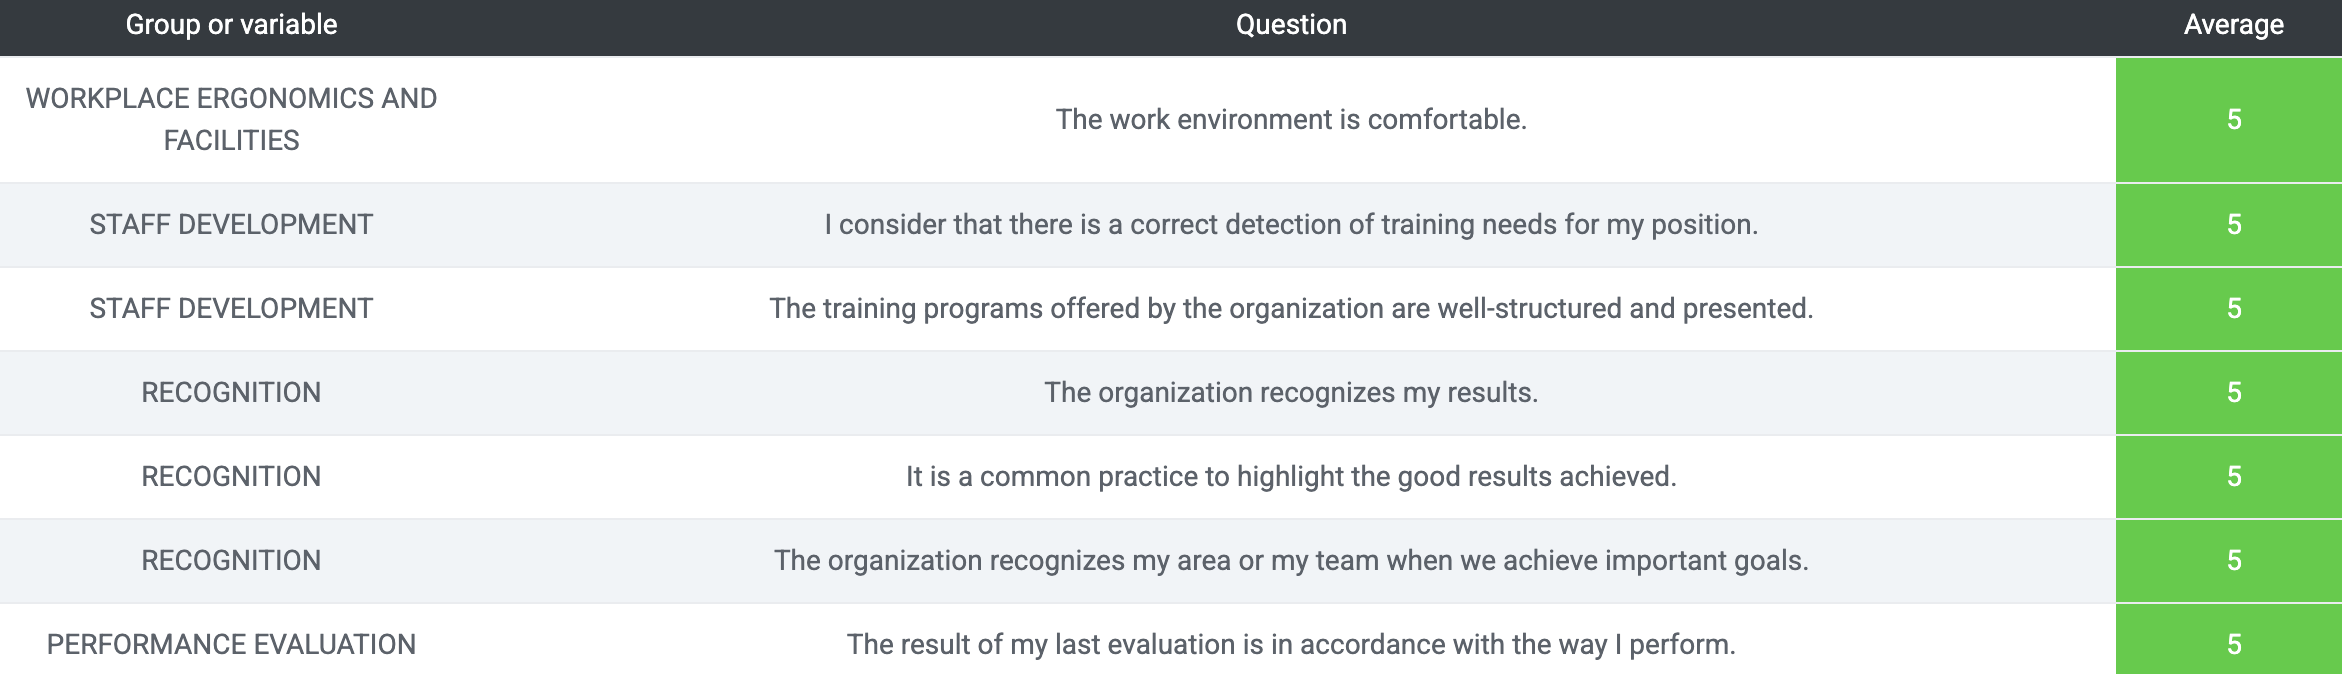Screen dimensions: 2342x674
Task: Click average score for training programs row
Action: click(x=2229, y=309)
